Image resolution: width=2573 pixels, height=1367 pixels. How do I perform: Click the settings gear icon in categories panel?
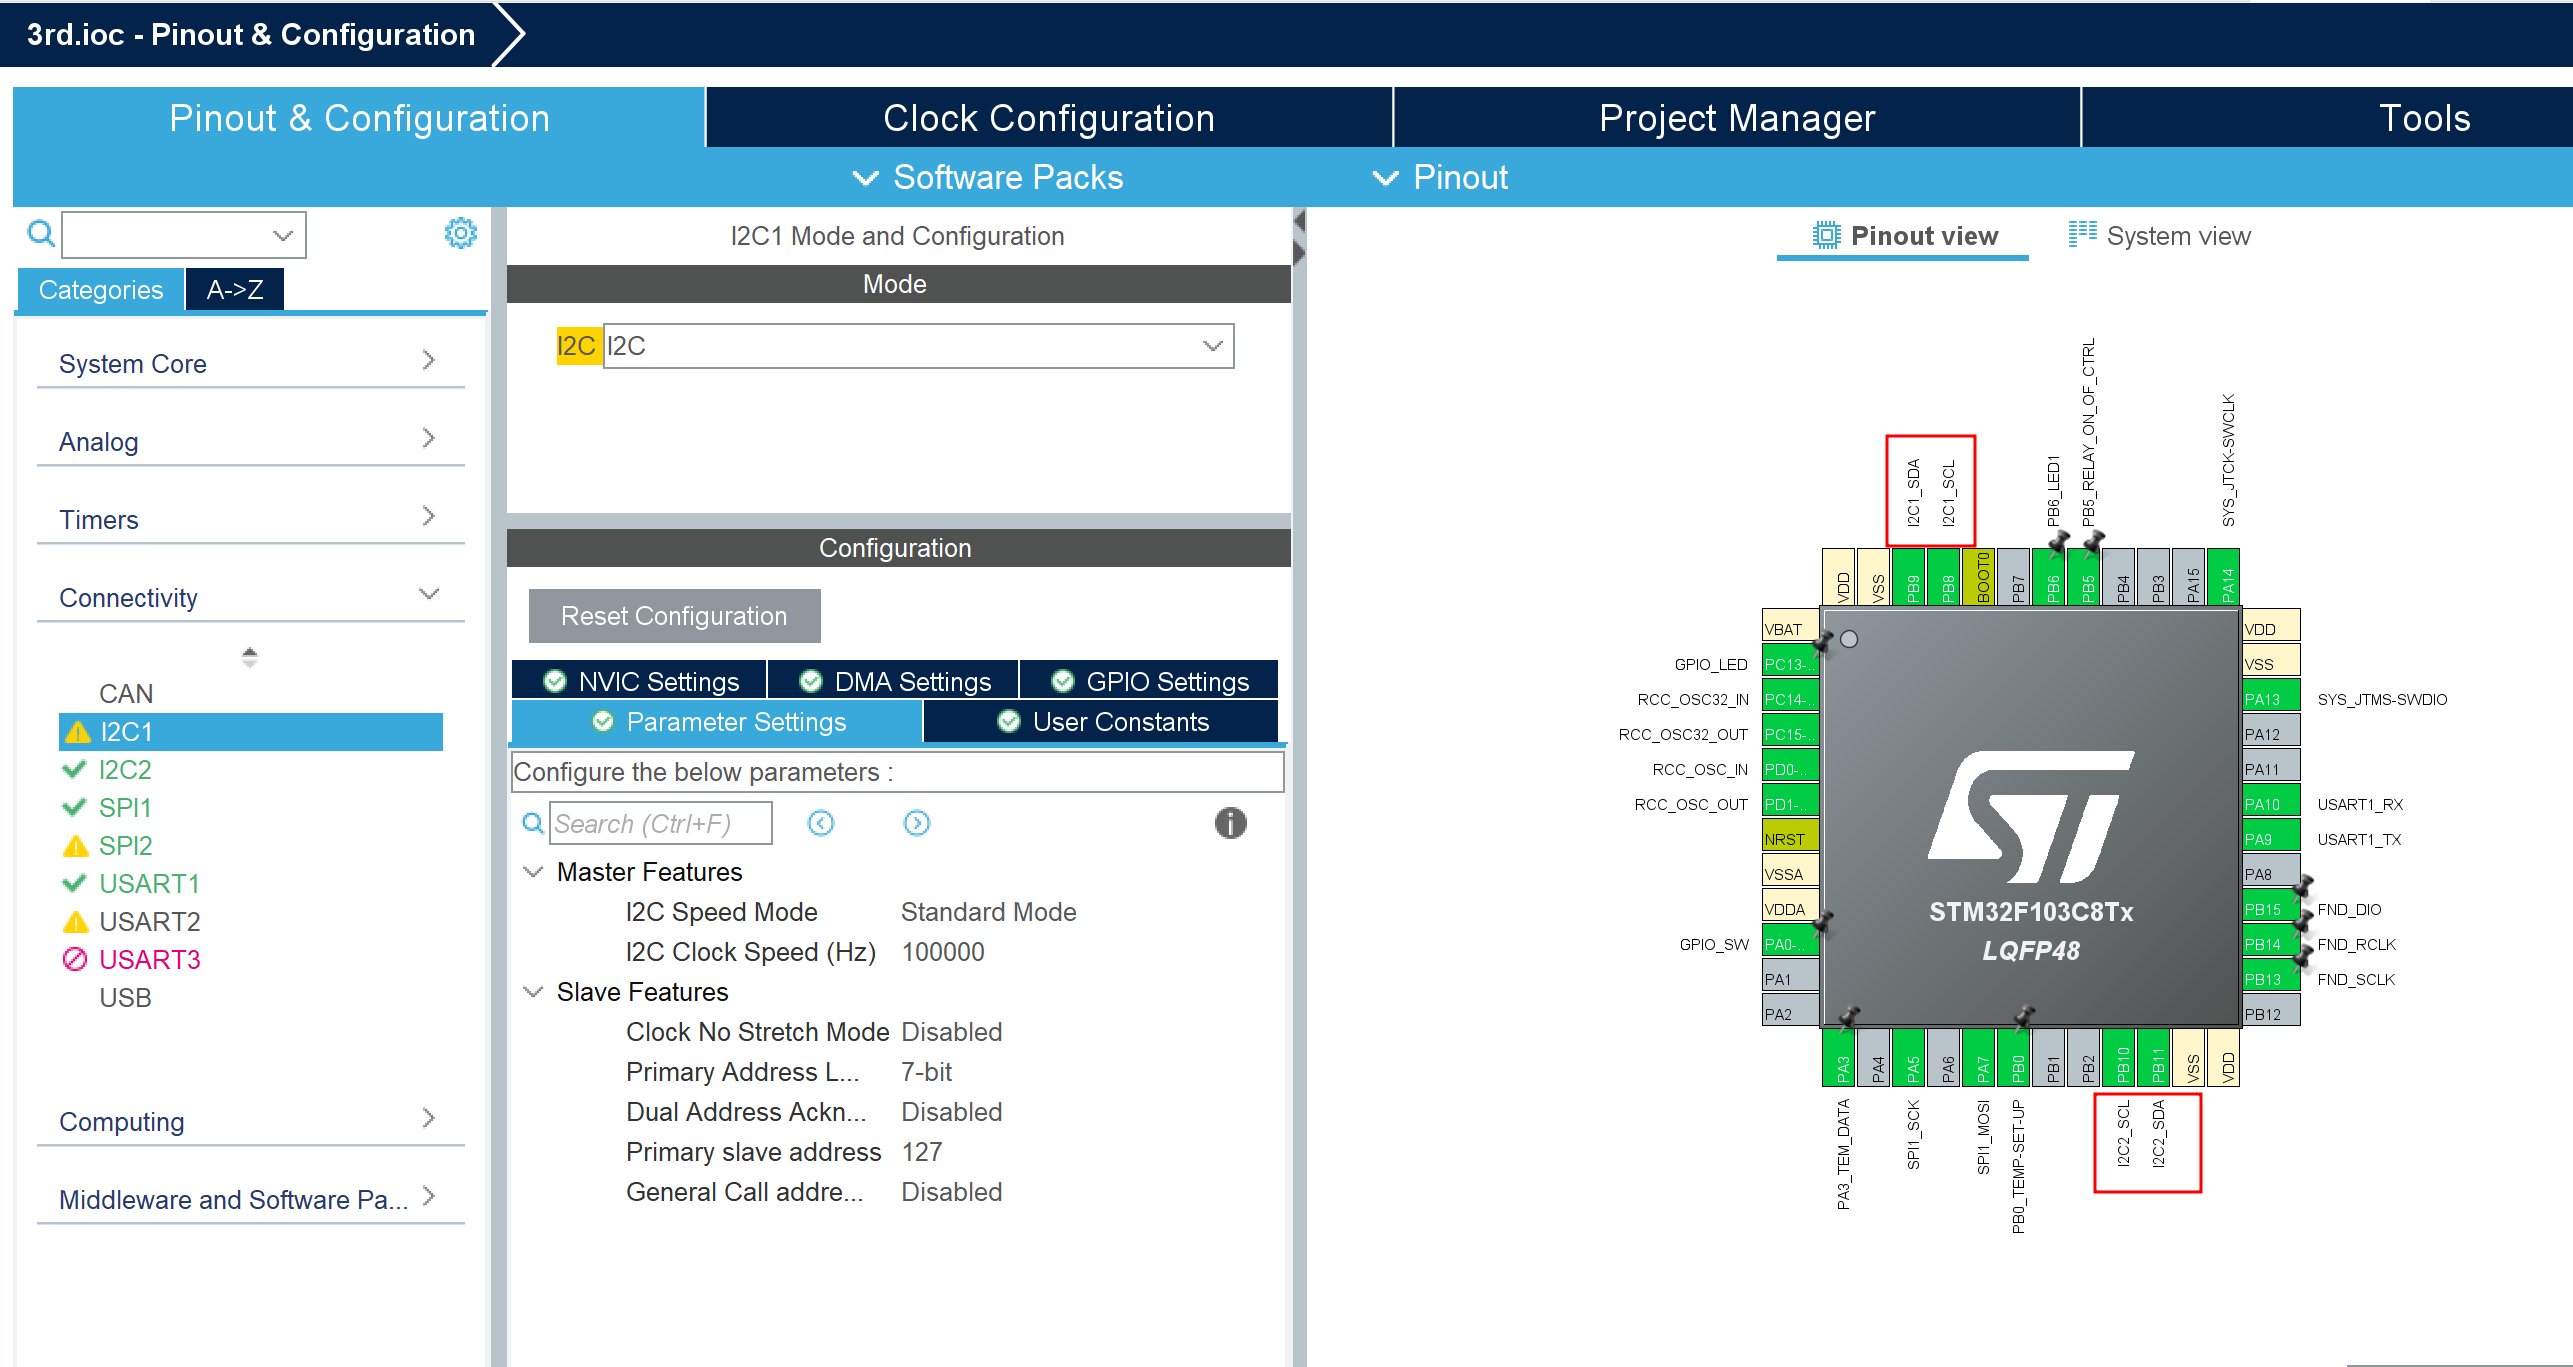[460, 234]
